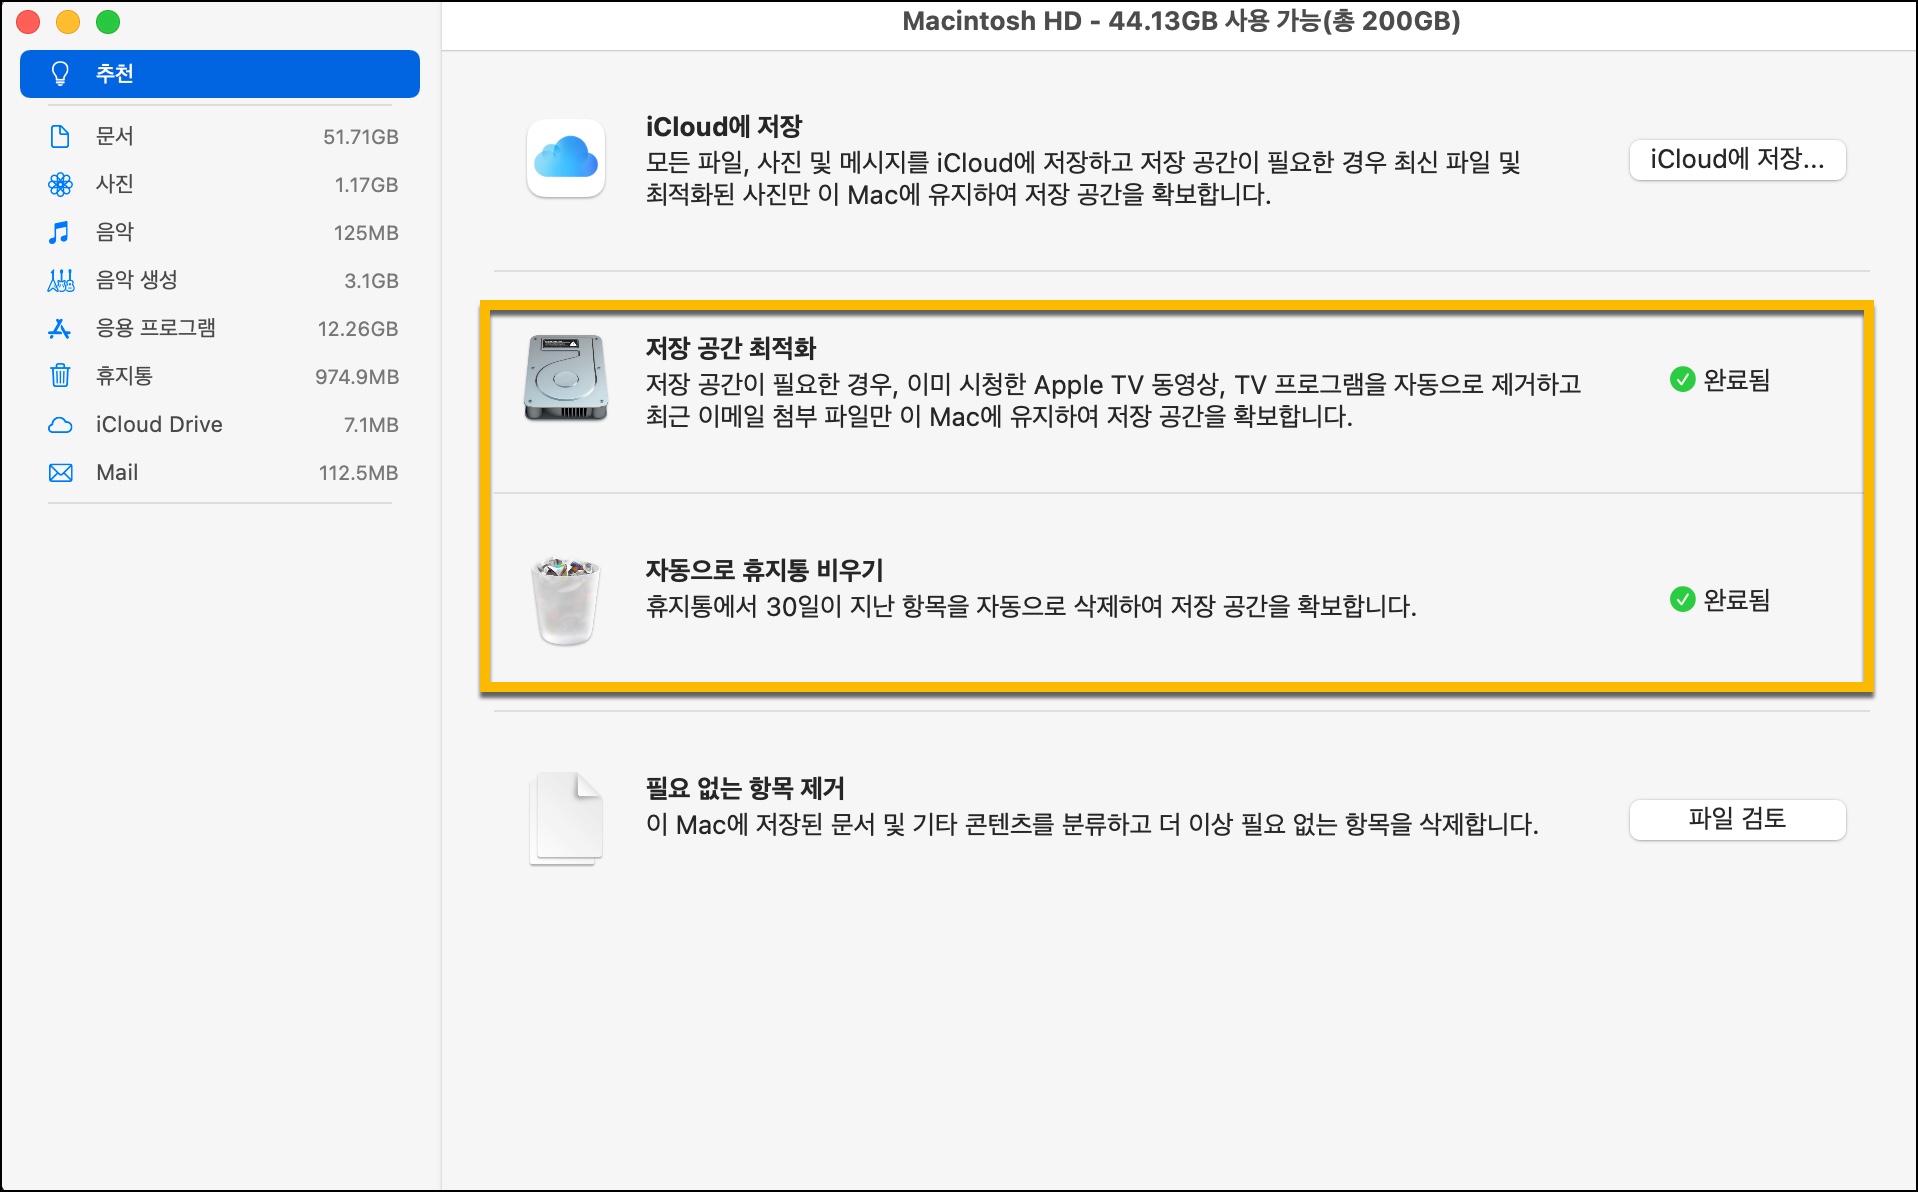
Task: Open the 사진 category in sidebar
Action: (220, 184)
